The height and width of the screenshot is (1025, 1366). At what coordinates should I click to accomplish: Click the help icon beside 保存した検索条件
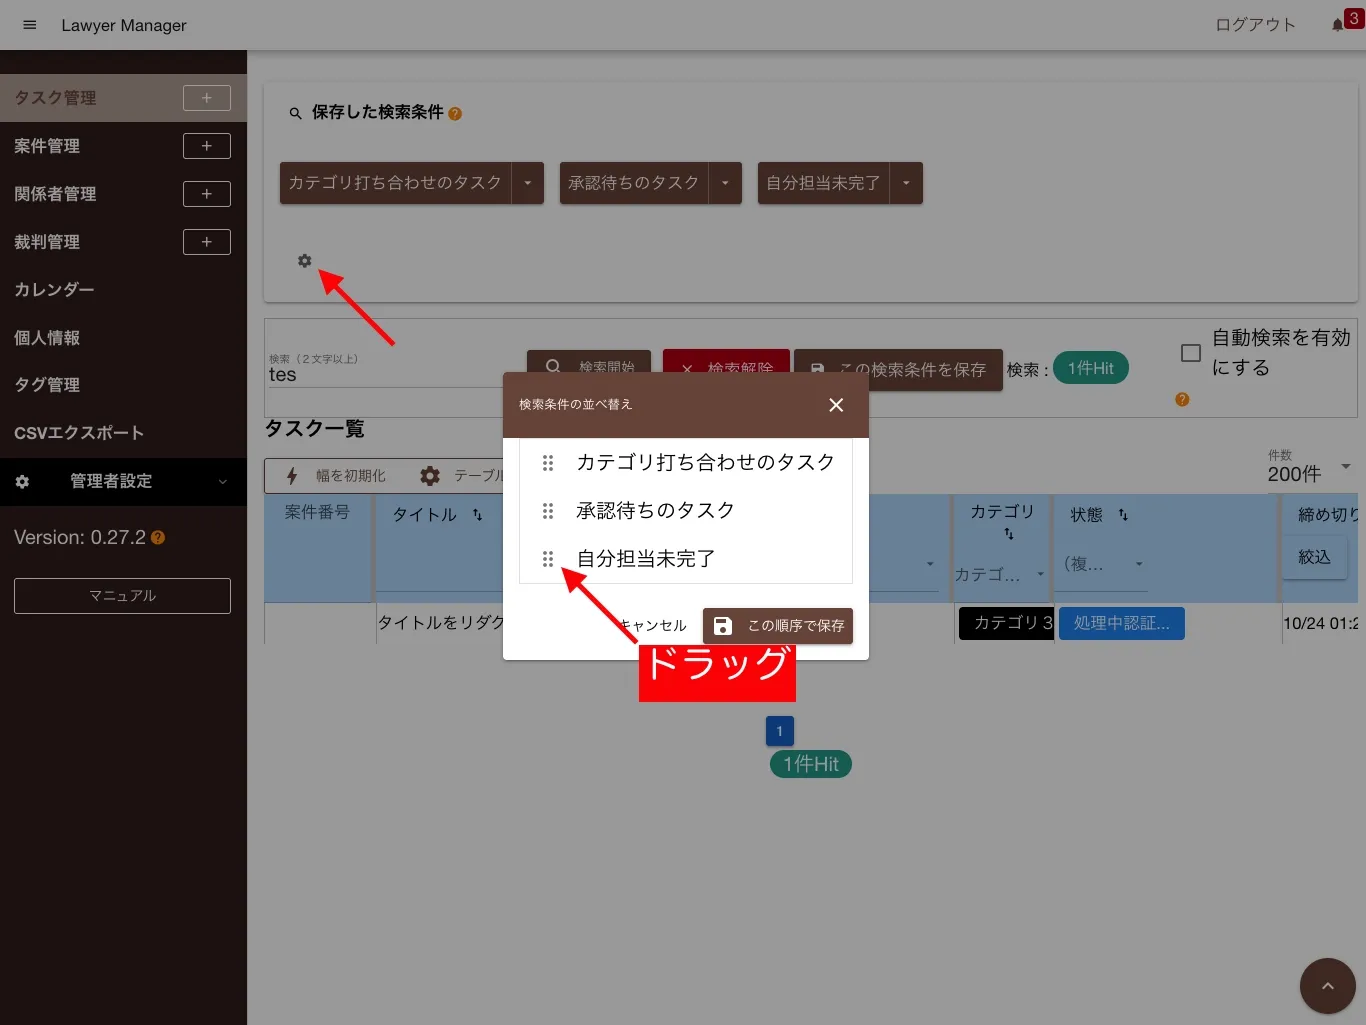(455, 114)
